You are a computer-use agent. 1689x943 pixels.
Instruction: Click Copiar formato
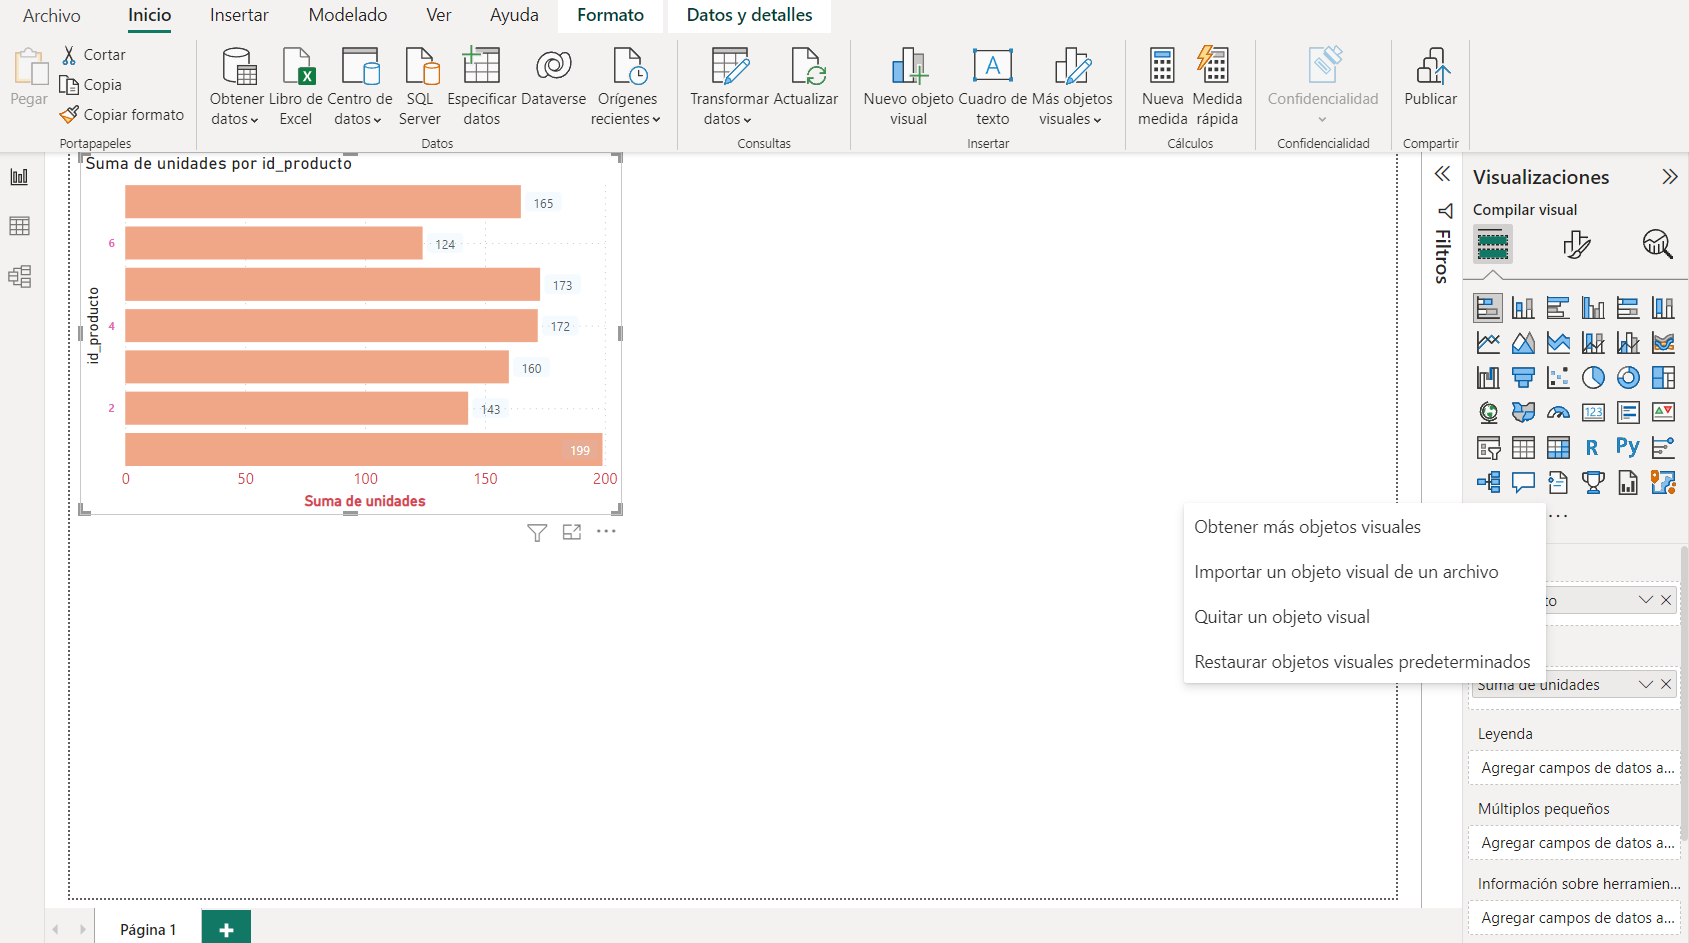122,115
